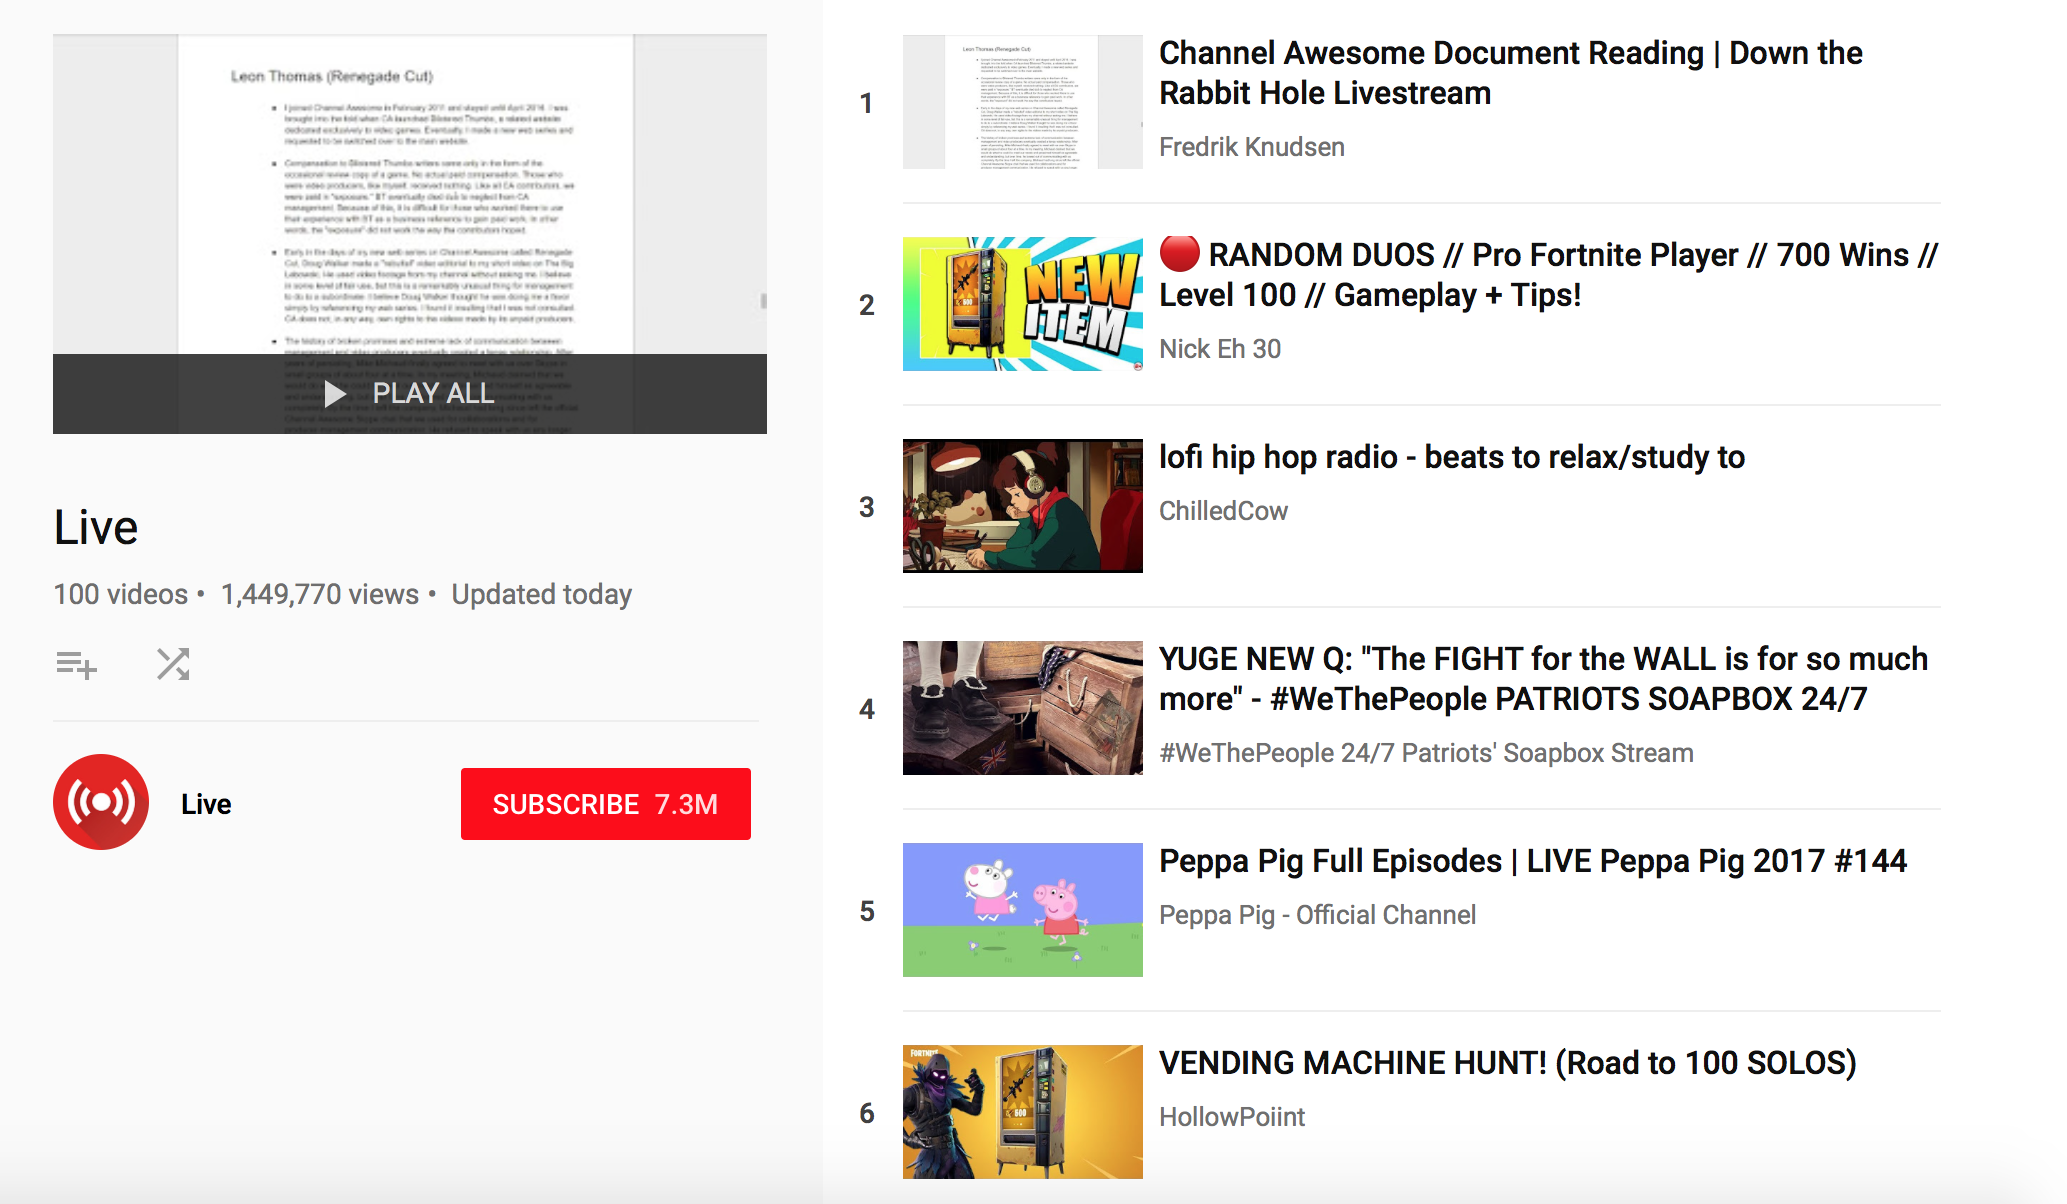Click the NEW ITEM Fortnite thumbnail
The height and width of the screenshot is (1204, 2067).
(x=1022, y=304)
